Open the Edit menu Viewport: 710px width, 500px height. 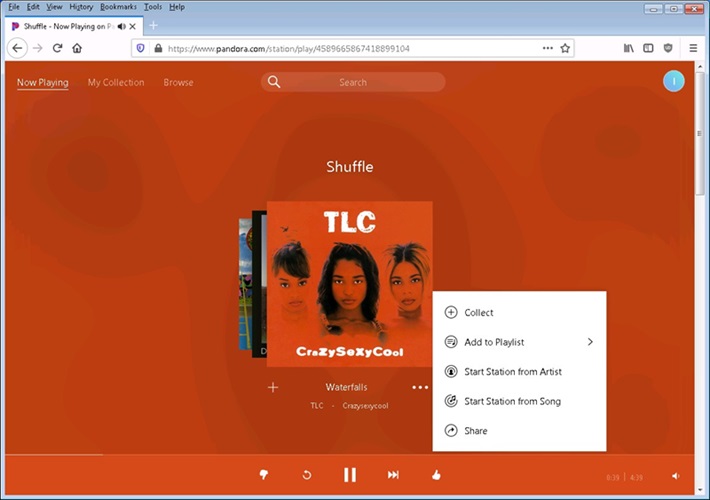click(x=33, y=7)
